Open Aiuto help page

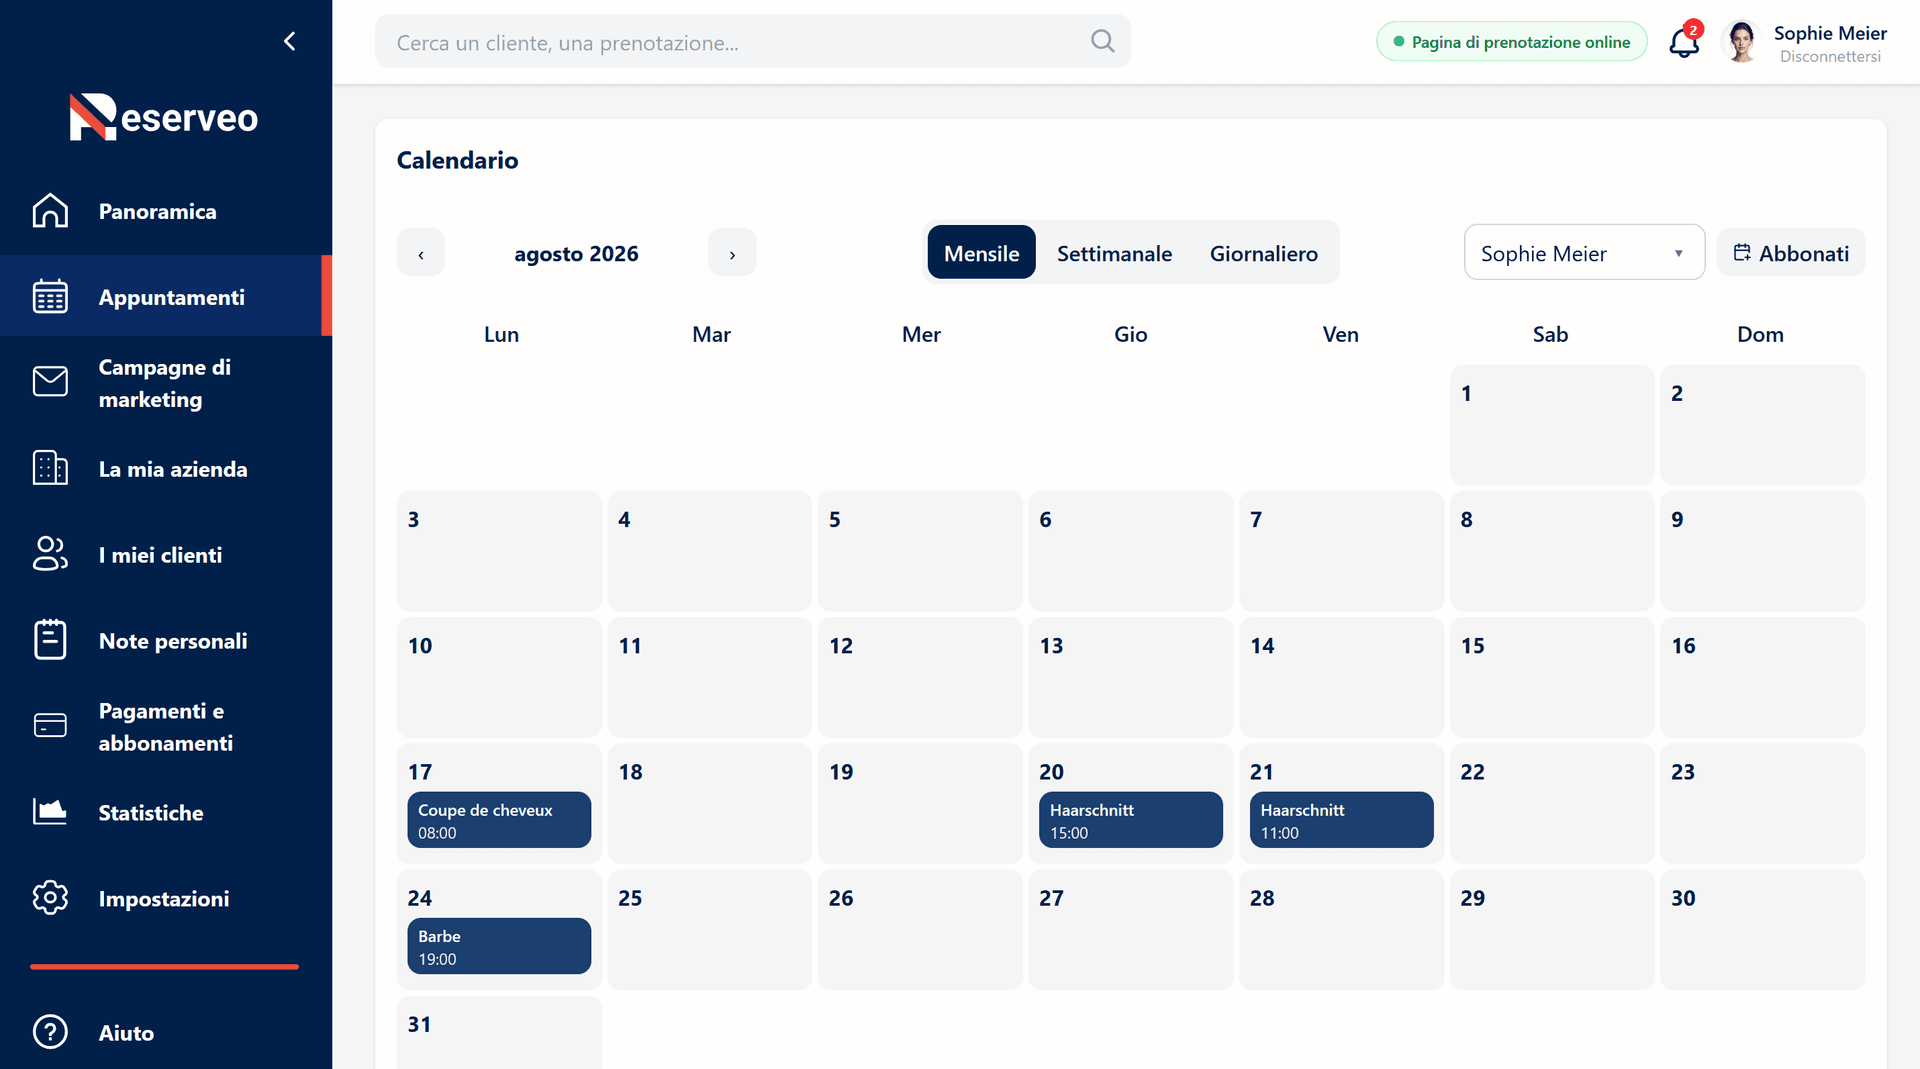166,1032
